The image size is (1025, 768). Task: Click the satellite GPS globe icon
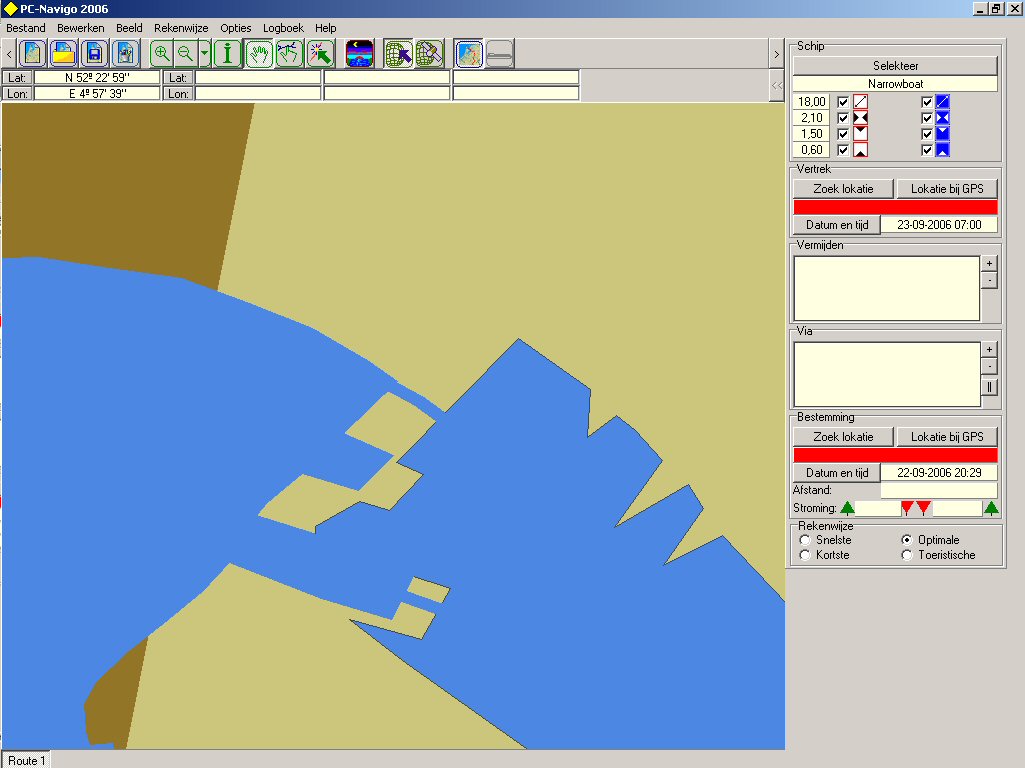coord(429,53)
